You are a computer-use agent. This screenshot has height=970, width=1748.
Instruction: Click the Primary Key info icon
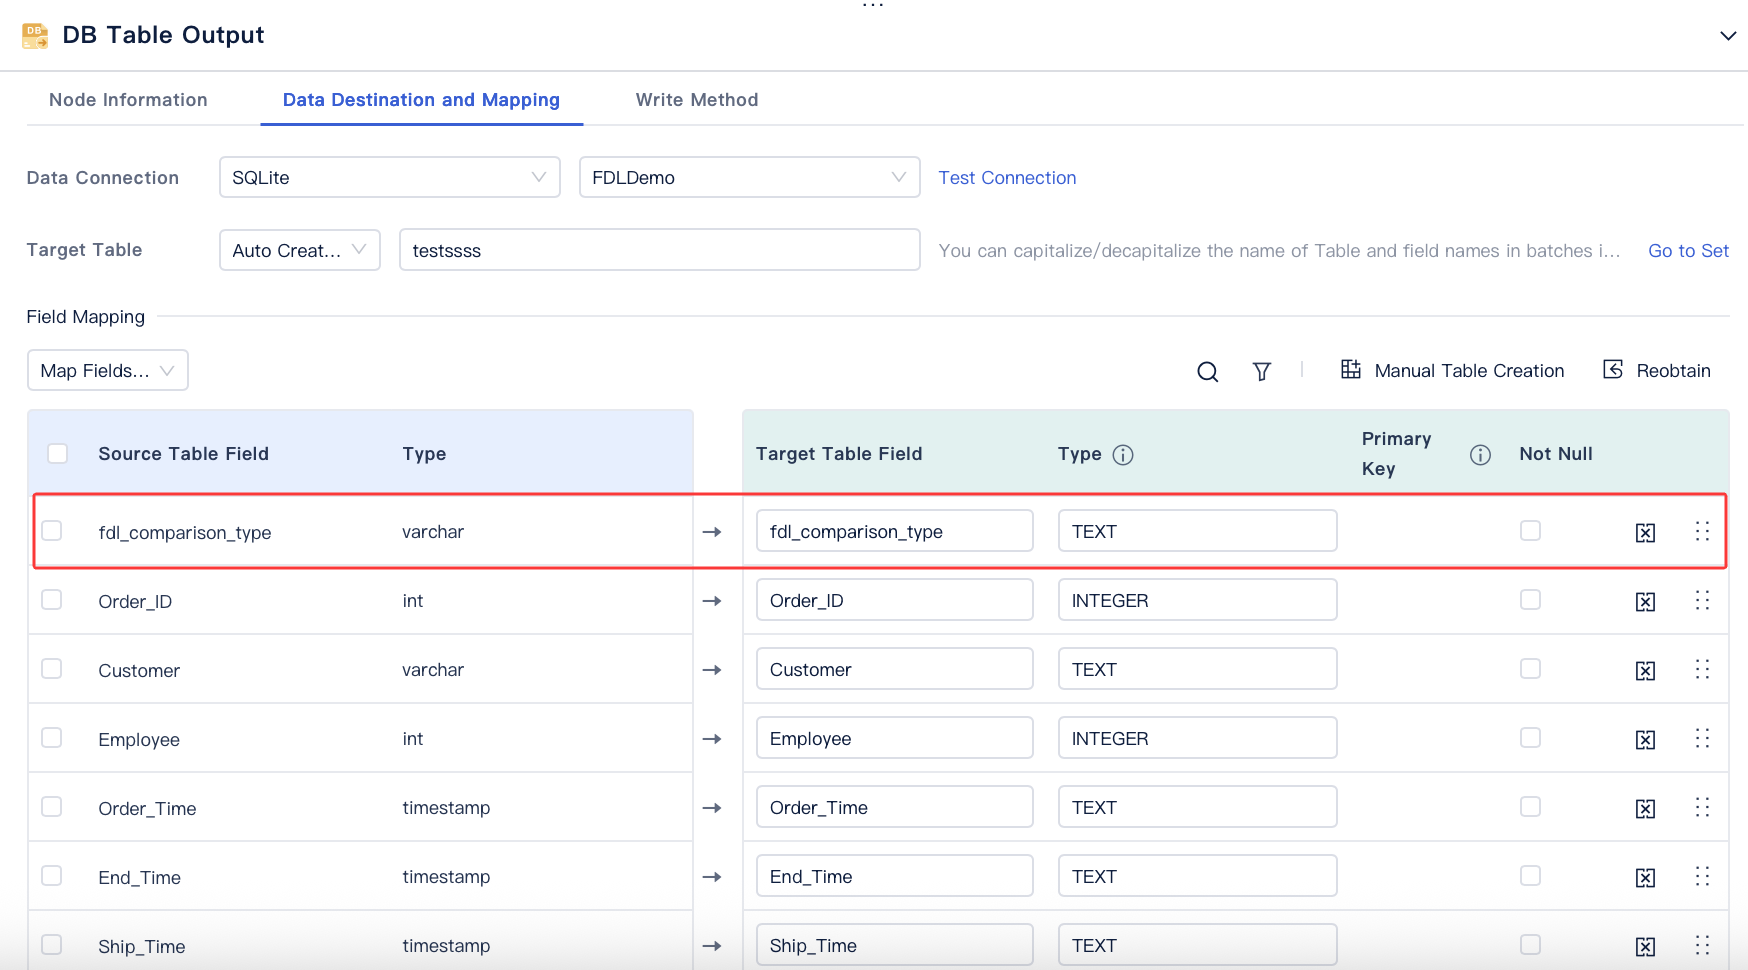(x=1480, y=455)
